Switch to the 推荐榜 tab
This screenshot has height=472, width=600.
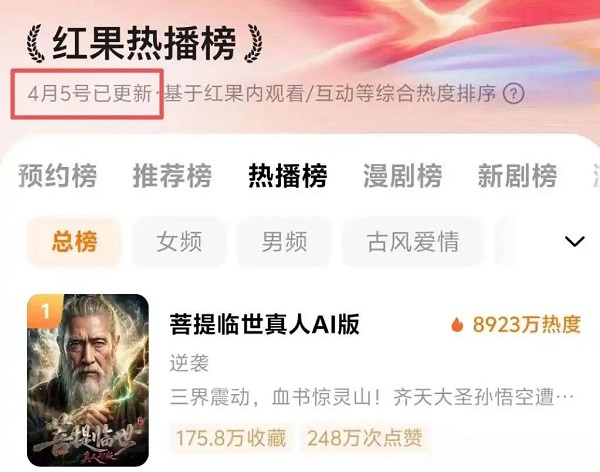point(172,176)
